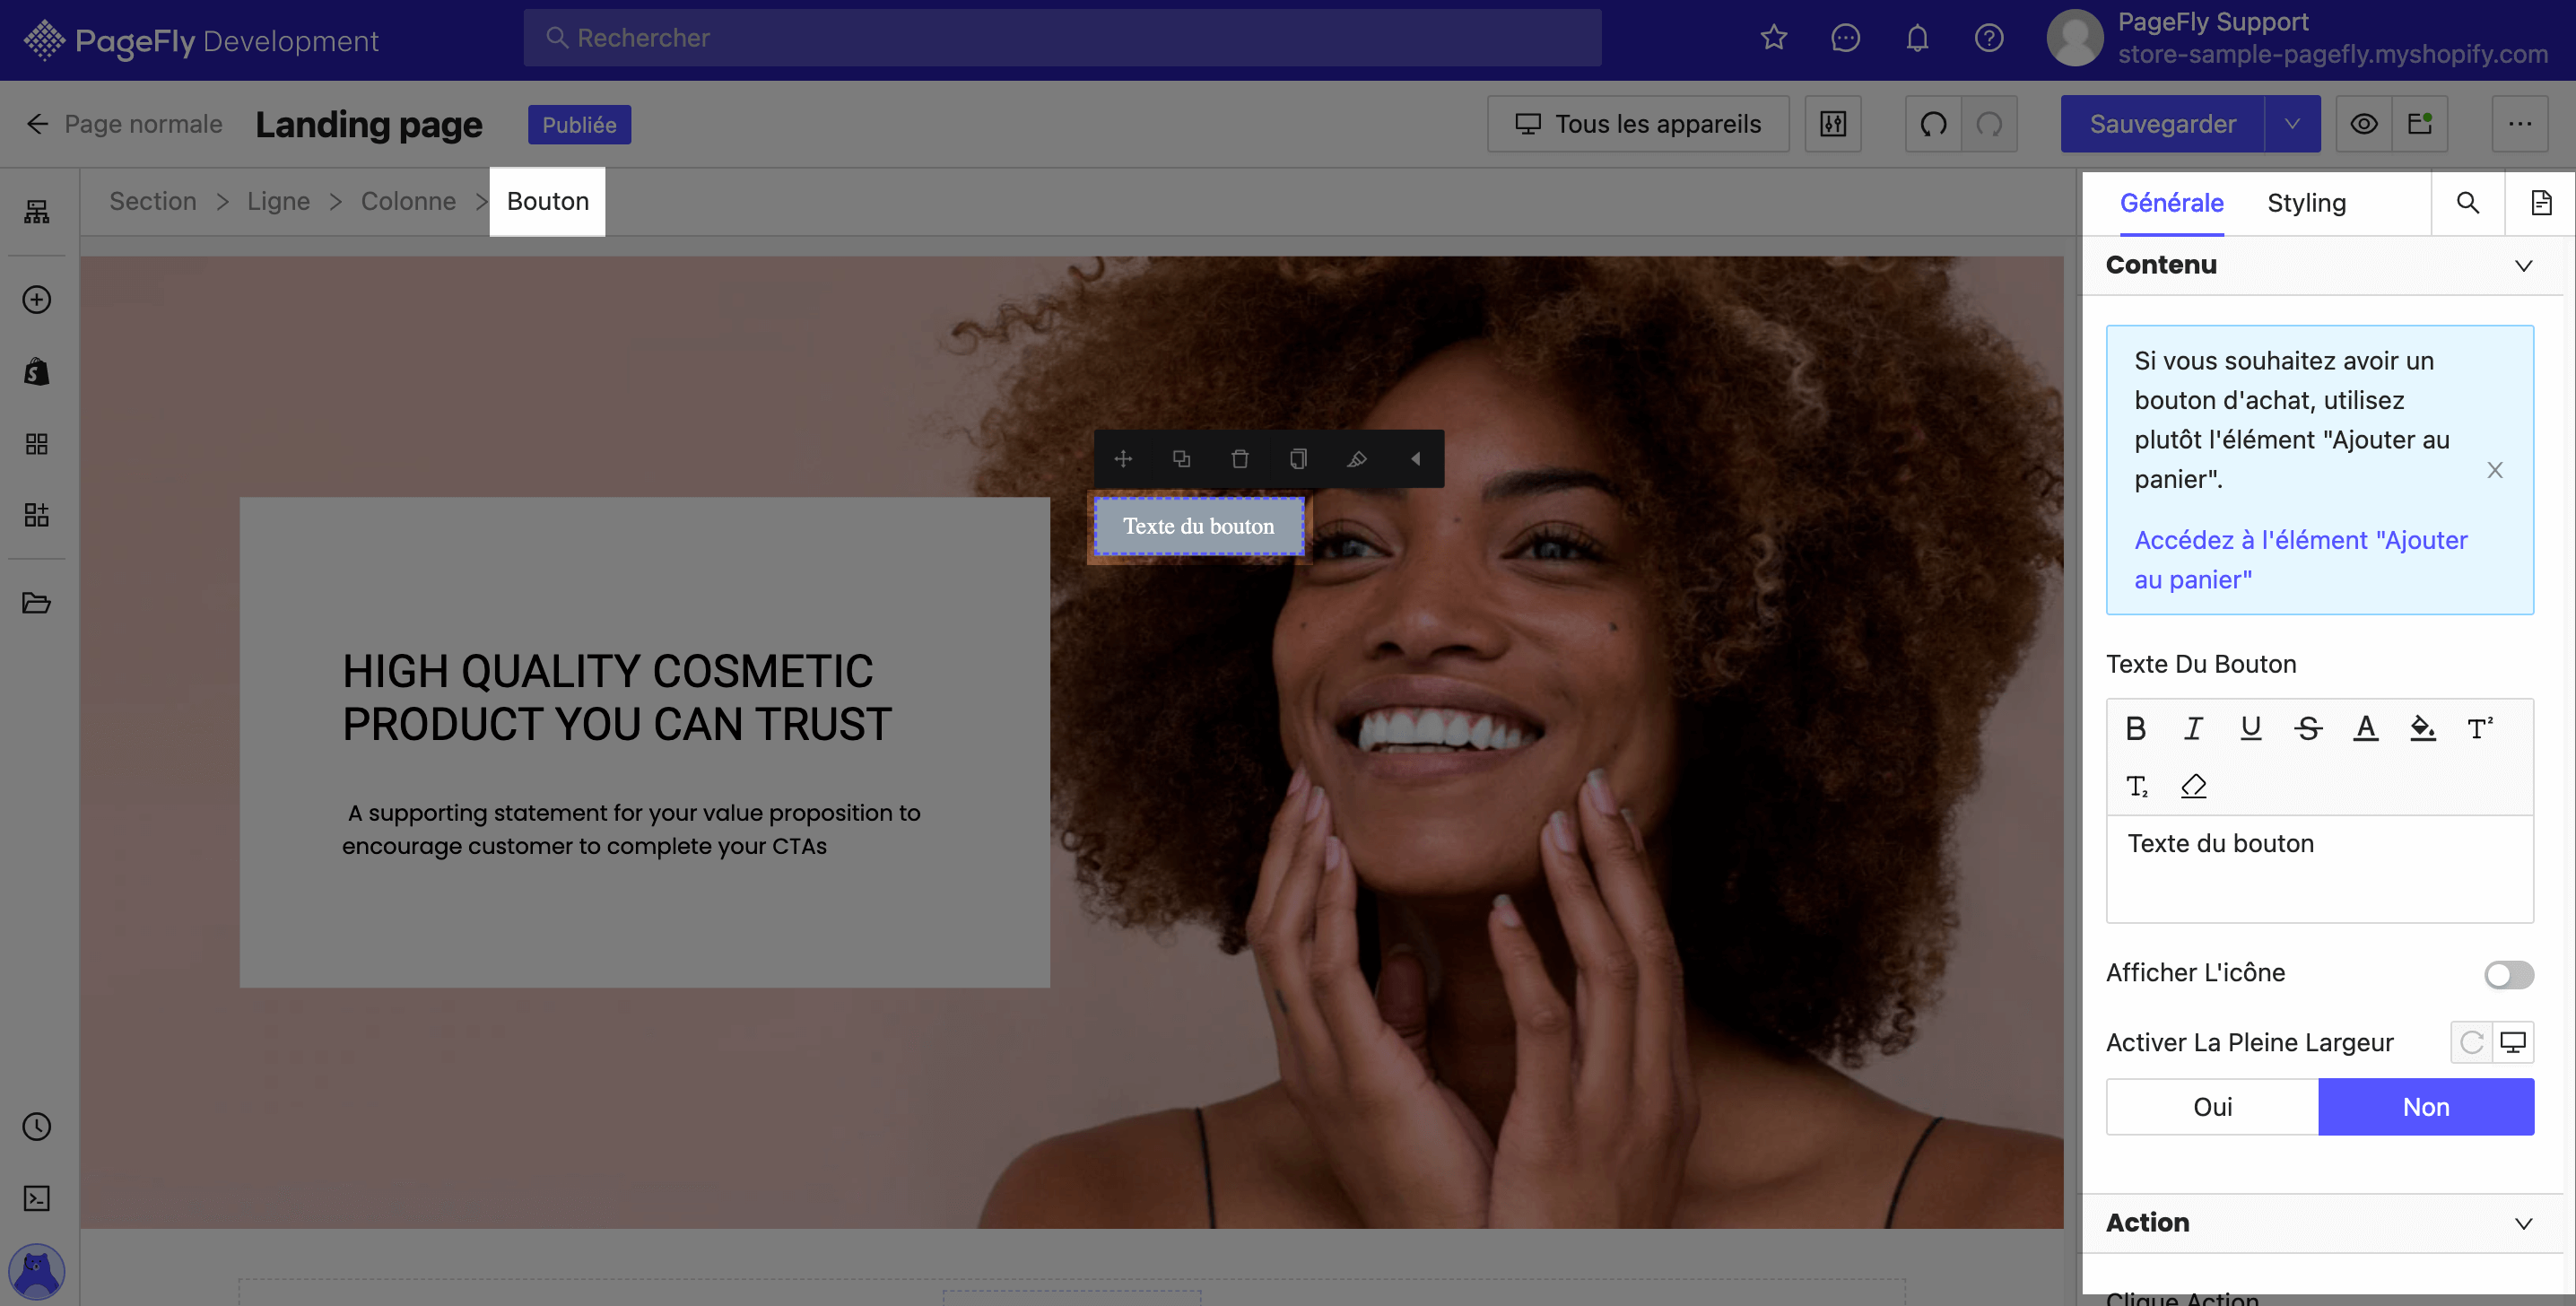Open the saved folder icon in sidebar
2576x1306 pixels.
pos(37,603)
